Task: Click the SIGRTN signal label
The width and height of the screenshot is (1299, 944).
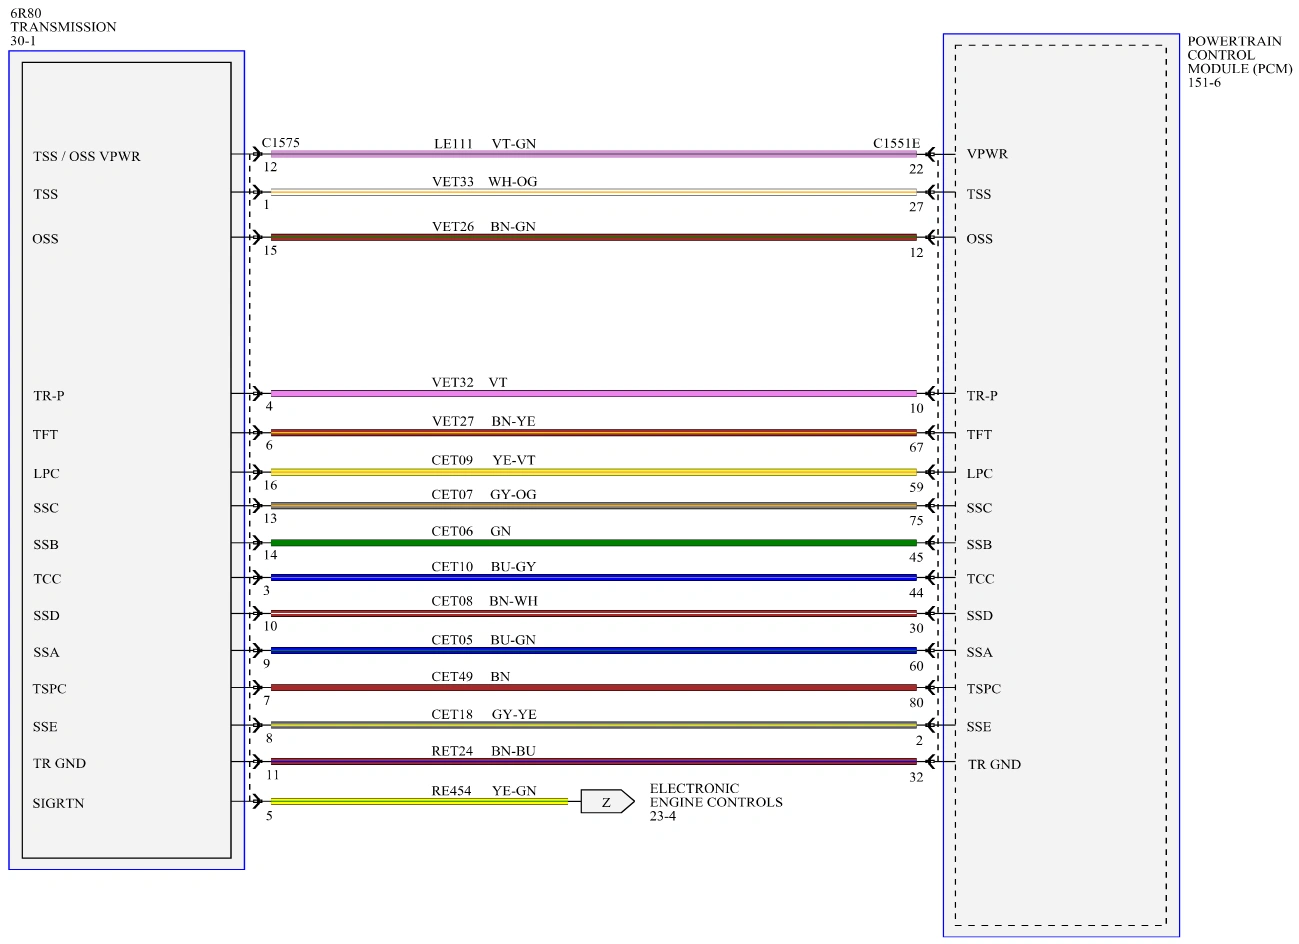Action: (x=59, y=803)
